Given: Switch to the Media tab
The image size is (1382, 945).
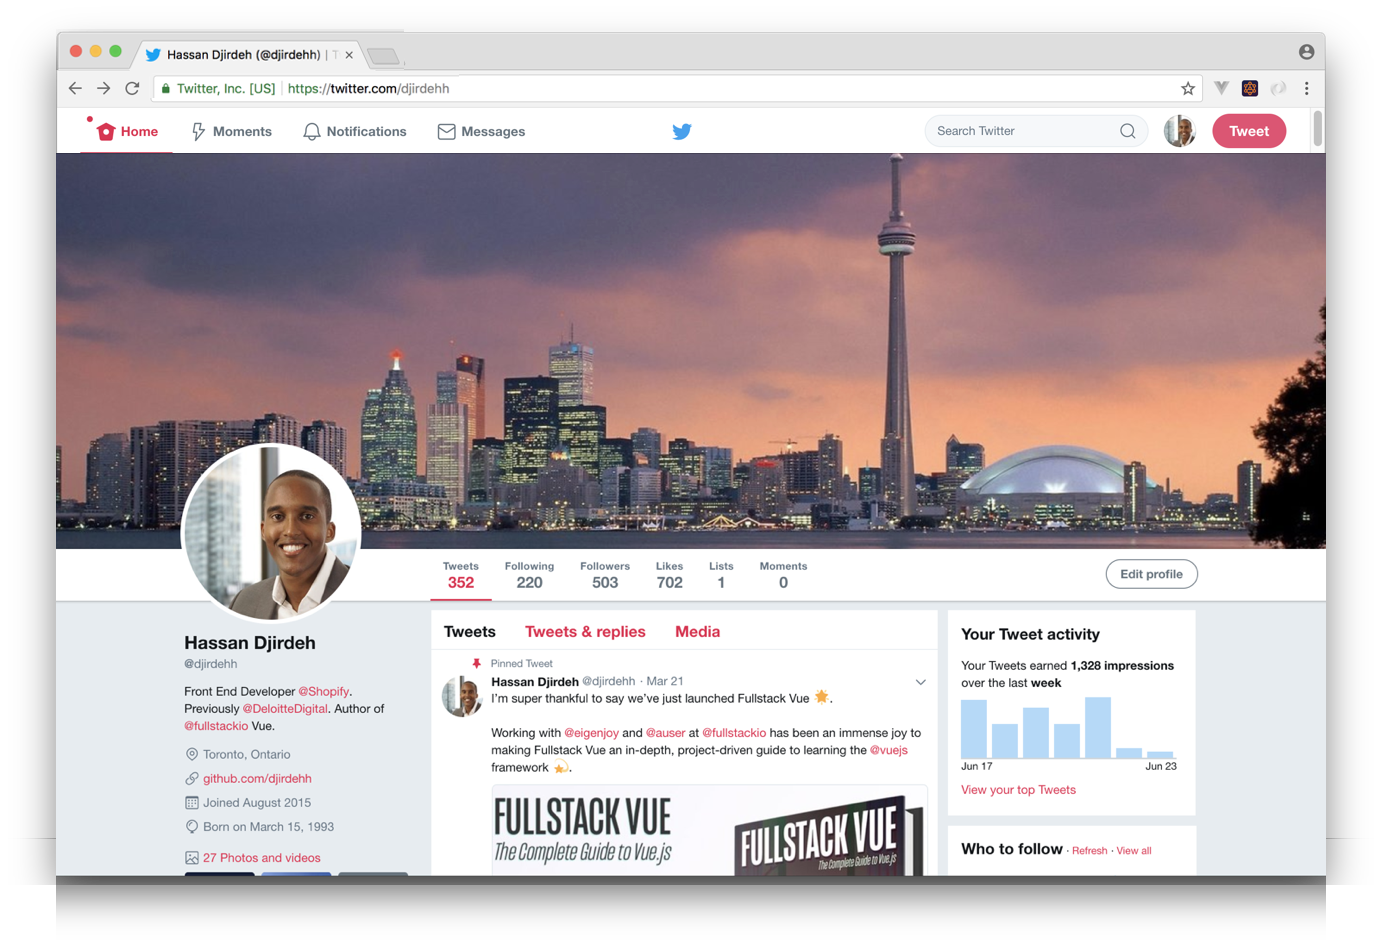Looking at the screenshot, I should pos(697,632).
